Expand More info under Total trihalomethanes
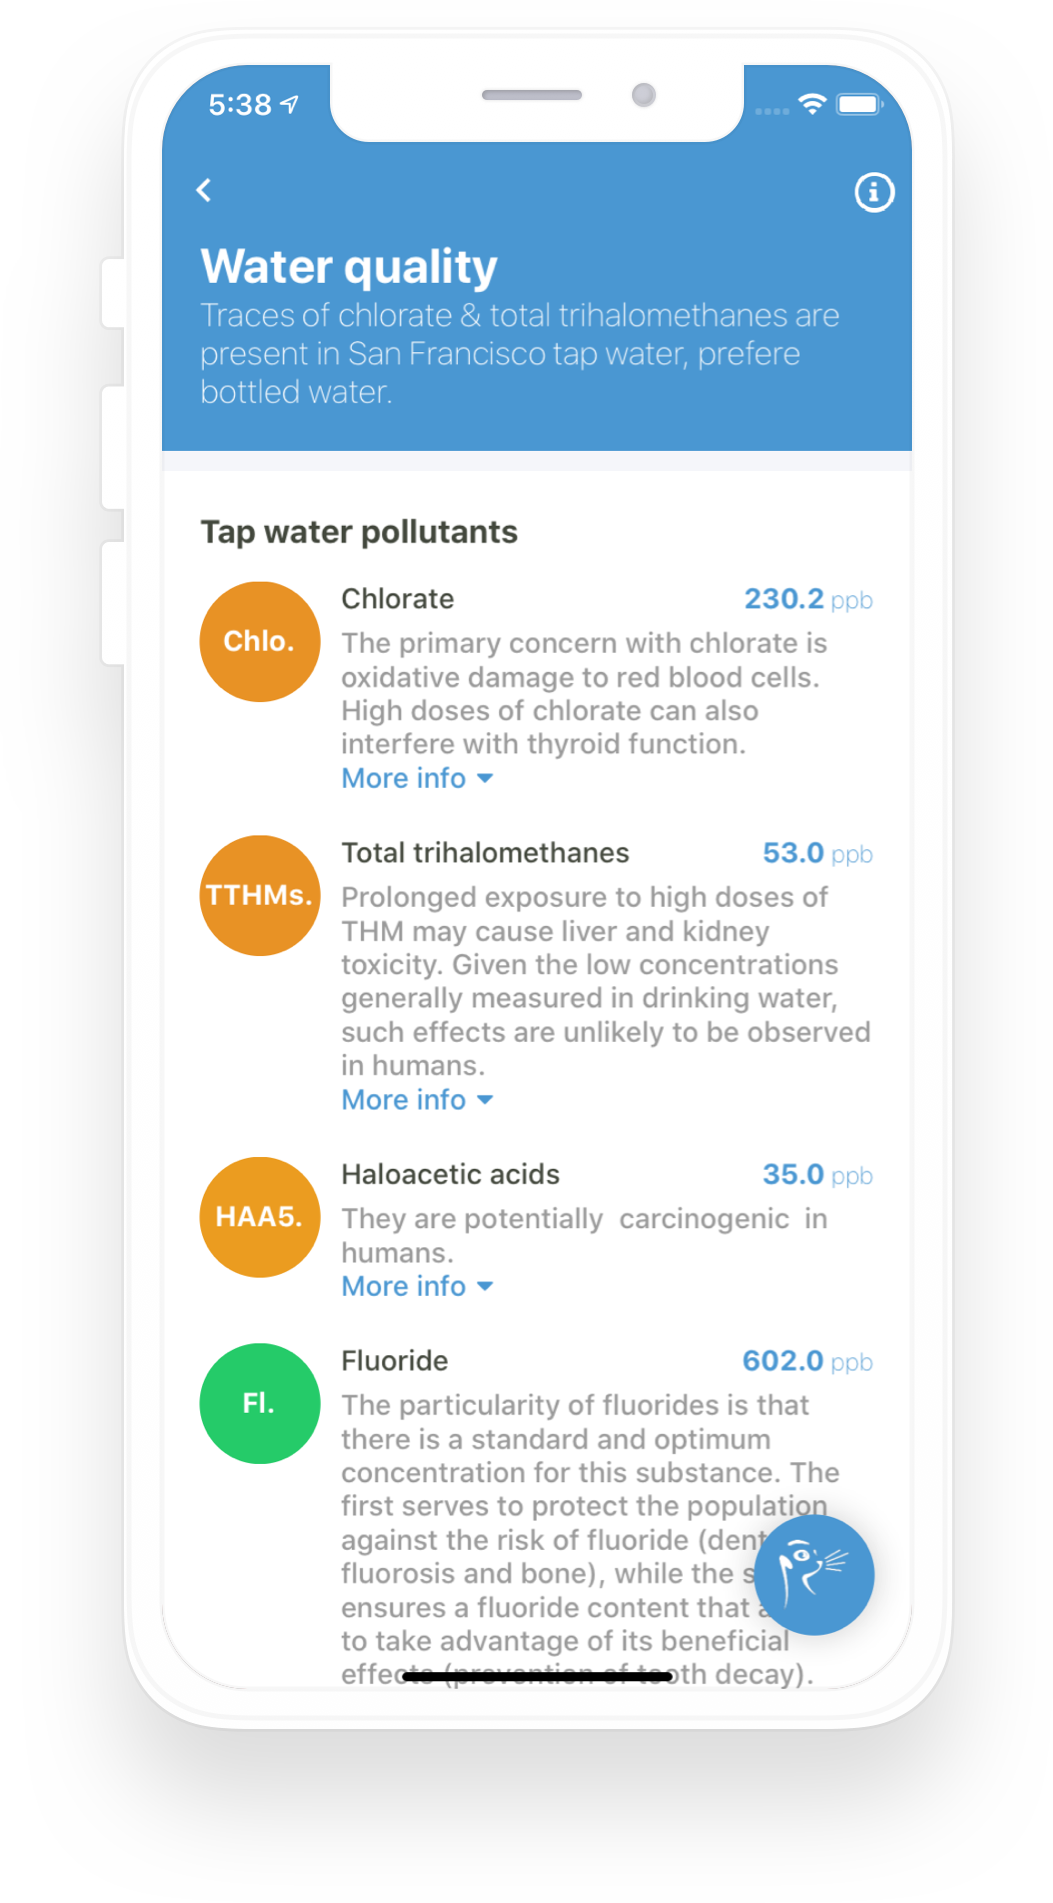The image size is (1053, 1903). coord(418,1100)
